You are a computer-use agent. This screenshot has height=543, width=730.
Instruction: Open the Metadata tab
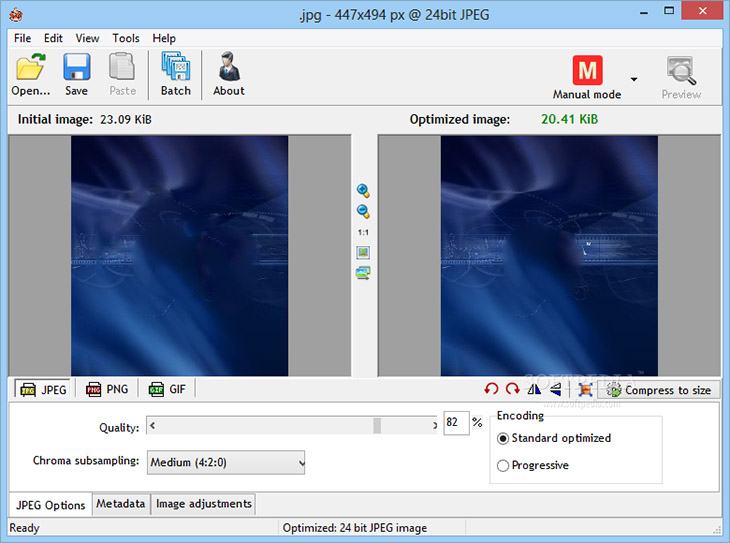coord(121,504)
